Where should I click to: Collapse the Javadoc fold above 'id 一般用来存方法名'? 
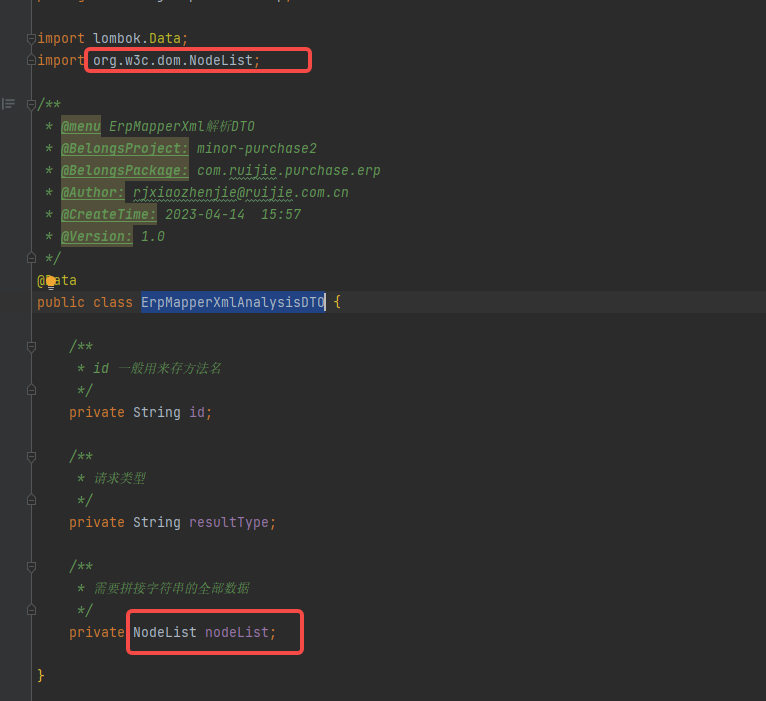[x=31, y=346]
